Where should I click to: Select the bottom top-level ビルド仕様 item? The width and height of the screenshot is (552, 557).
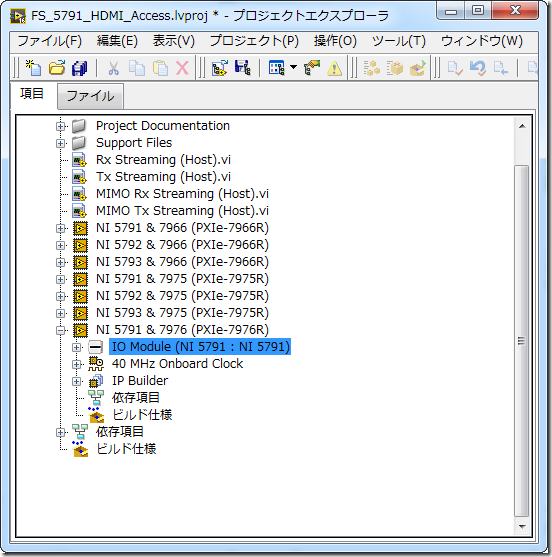(x=126, y=449)
